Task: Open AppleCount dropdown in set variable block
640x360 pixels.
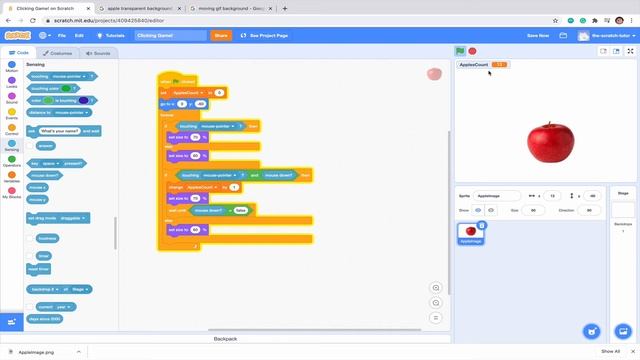Action: coord(188,93)
